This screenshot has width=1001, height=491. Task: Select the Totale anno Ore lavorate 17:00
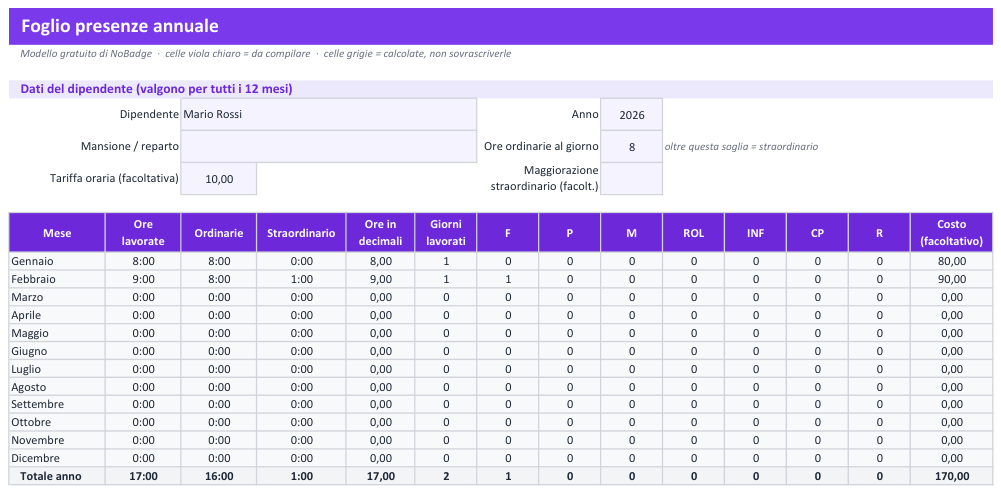point(143,476)
